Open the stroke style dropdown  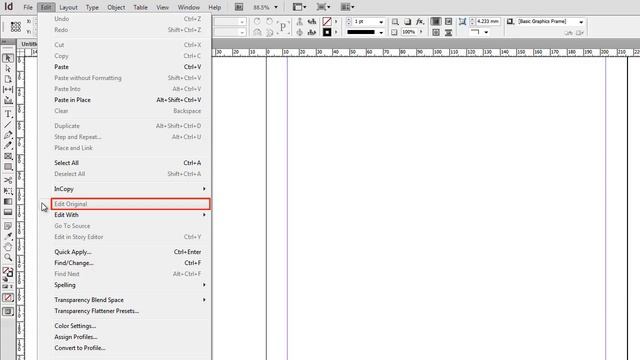click(381, 32)
